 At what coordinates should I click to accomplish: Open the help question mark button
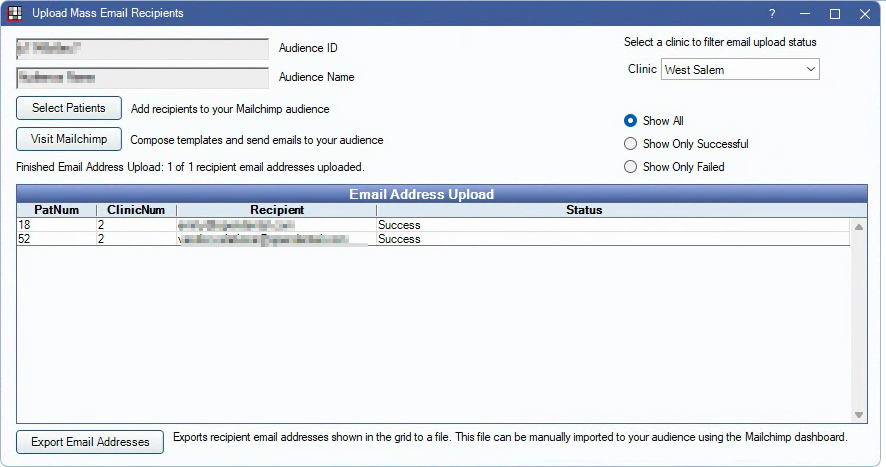(772, 14)
